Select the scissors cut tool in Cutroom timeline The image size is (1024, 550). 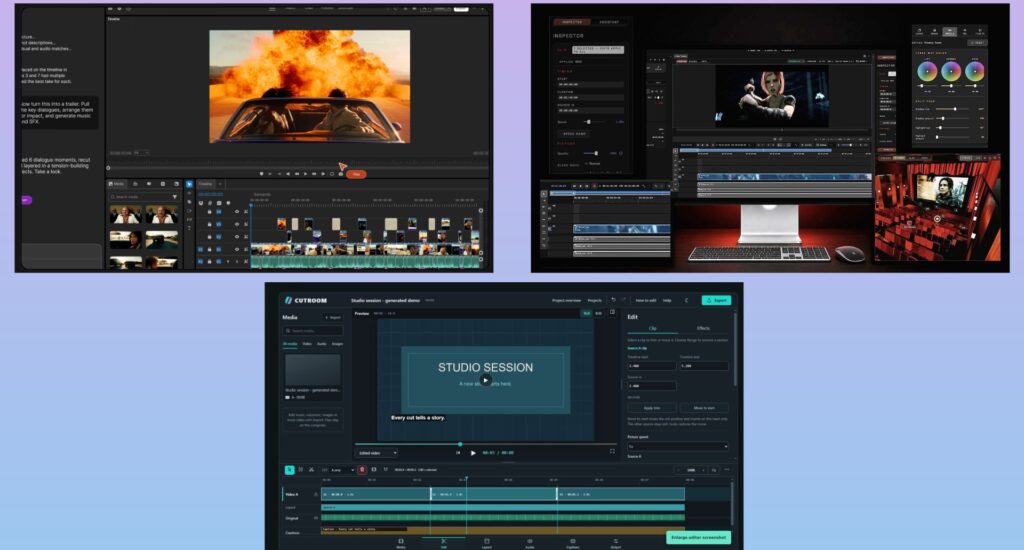pos(312,470)
